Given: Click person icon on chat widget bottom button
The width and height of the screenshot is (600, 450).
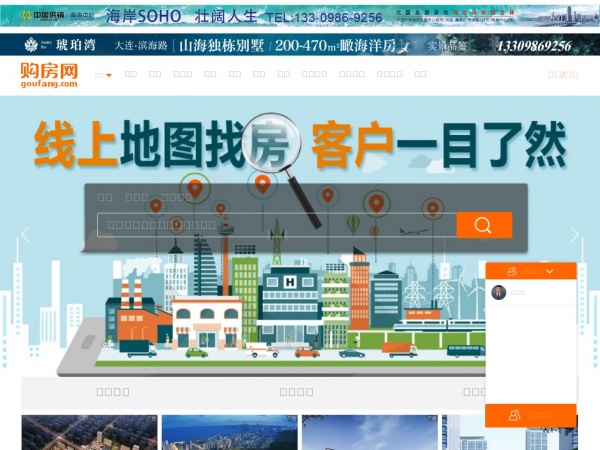Looking at the screenshot, I should (x=514, y=415).
